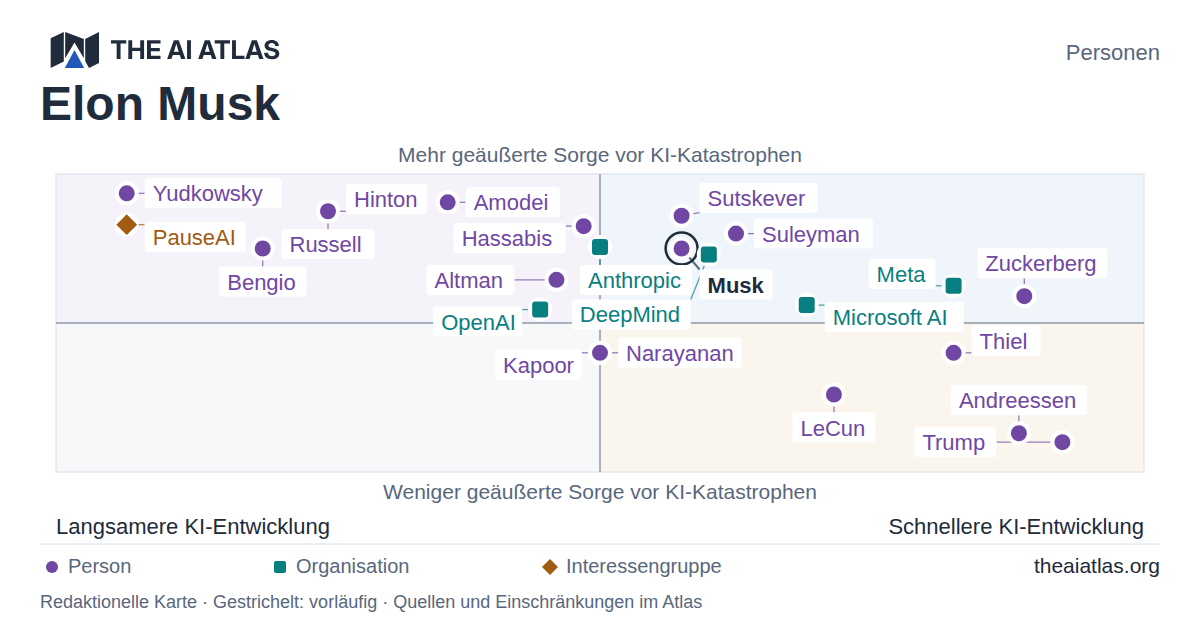Click the Trump name label
Viewport: 1200px width, 630px height.
(x=954, y=443)
